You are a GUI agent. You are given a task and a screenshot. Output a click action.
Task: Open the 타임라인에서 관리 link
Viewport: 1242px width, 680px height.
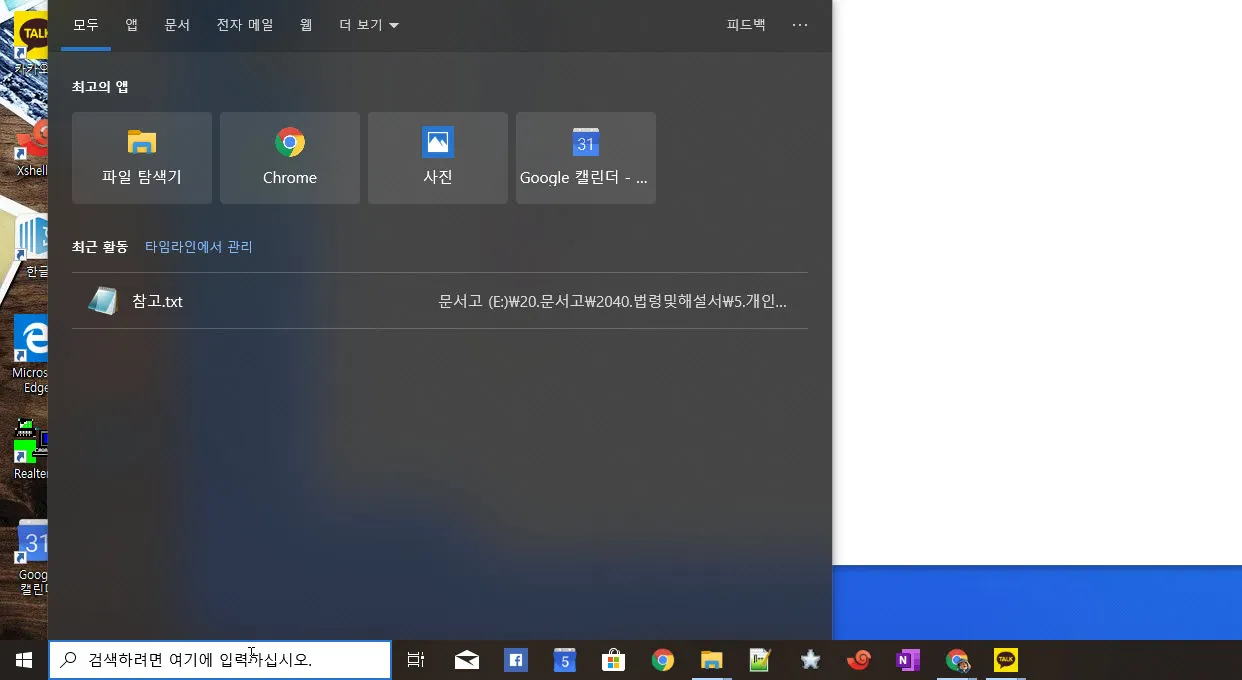(x=199, y=246)
